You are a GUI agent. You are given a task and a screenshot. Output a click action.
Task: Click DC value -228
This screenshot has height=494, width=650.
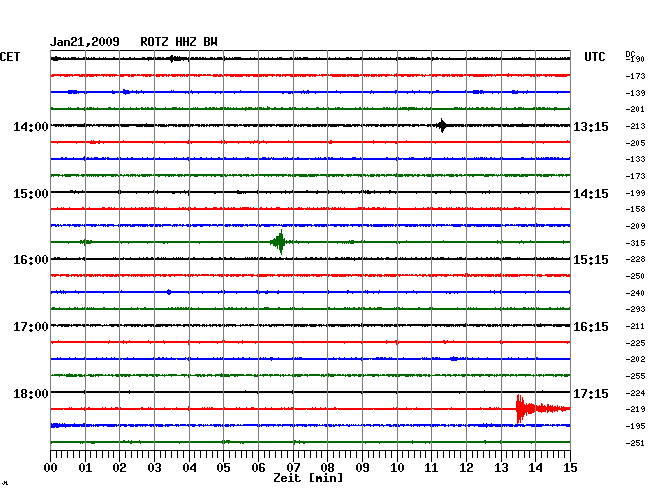pyautogui.click(x=635, y=259)
